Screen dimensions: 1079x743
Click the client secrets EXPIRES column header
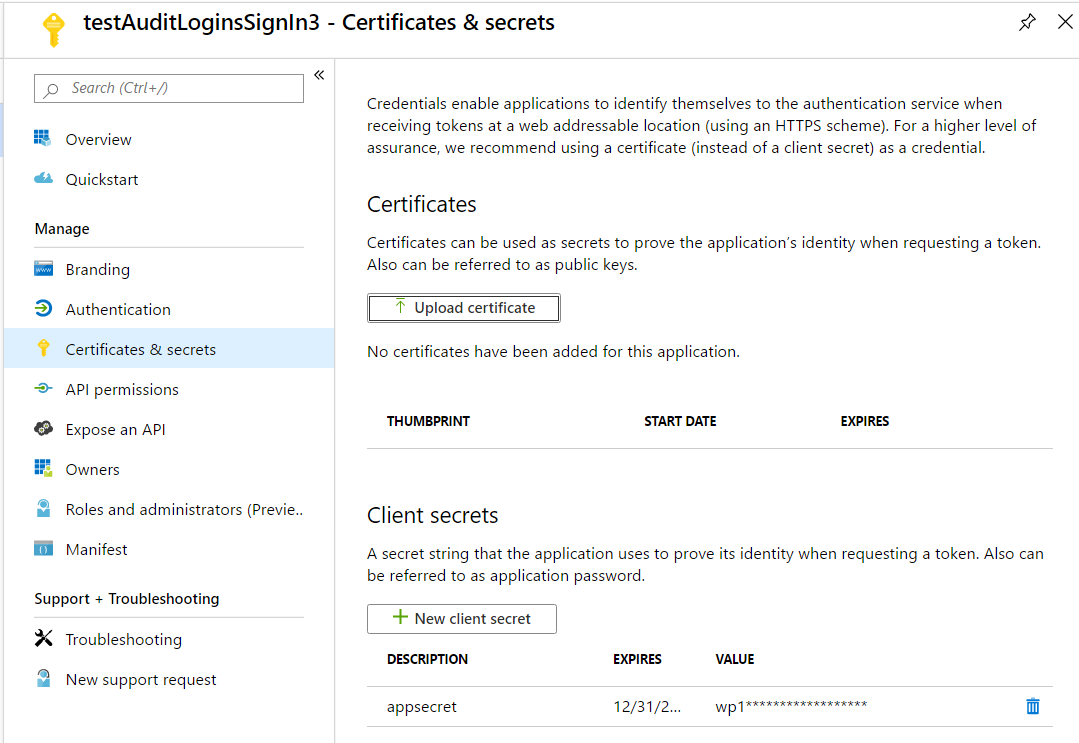637,659
